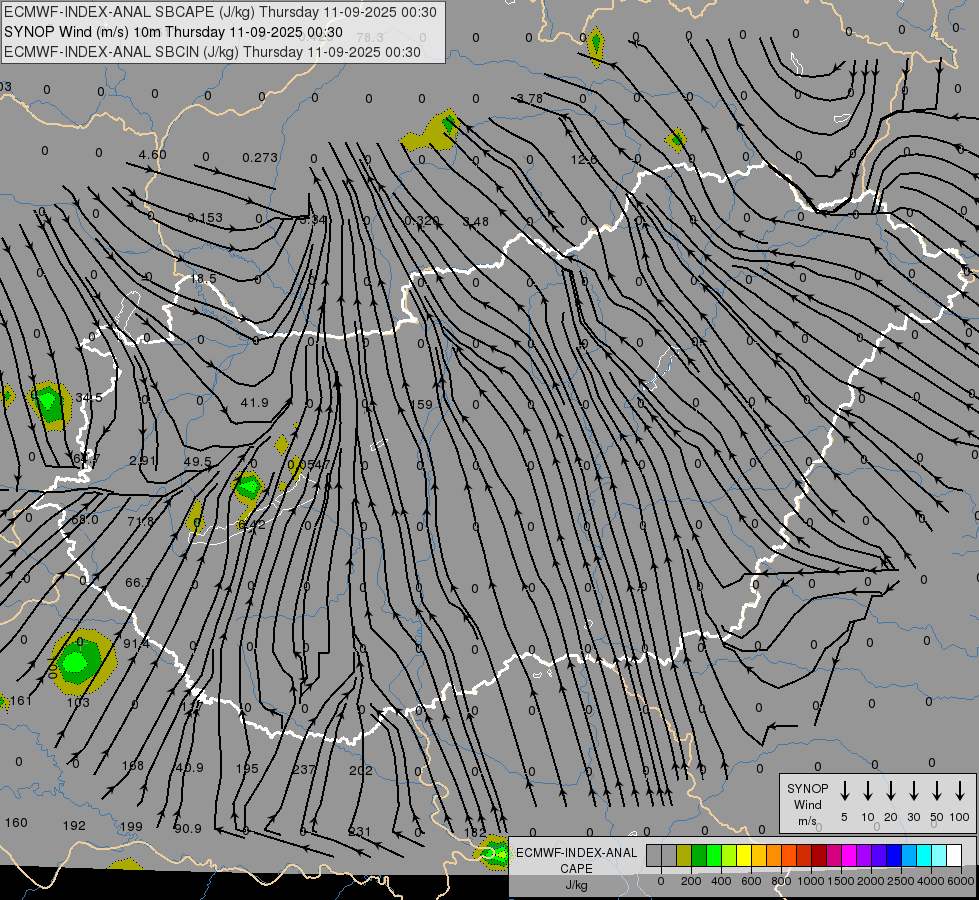Viewport: 979px width, 900px height.
Task: Click the 100 m/s wind arrow in the legend
Action: pos(960,791)
